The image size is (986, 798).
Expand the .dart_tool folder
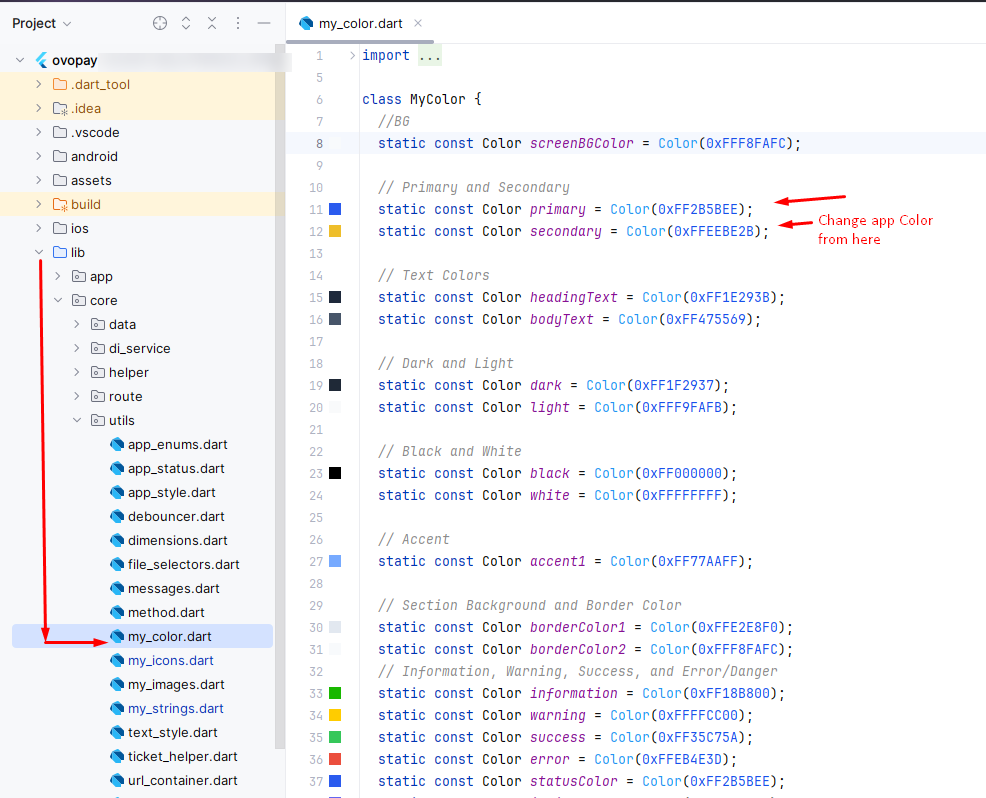tap(39, 84)
